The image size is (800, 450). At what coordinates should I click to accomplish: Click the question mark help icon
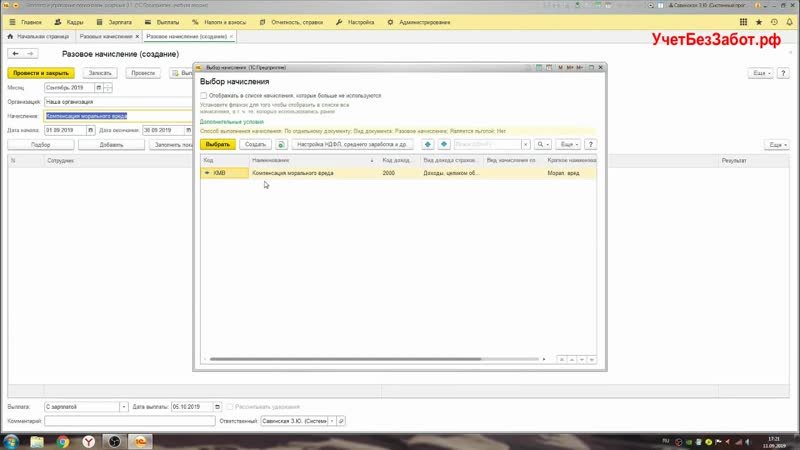[591, 144]
